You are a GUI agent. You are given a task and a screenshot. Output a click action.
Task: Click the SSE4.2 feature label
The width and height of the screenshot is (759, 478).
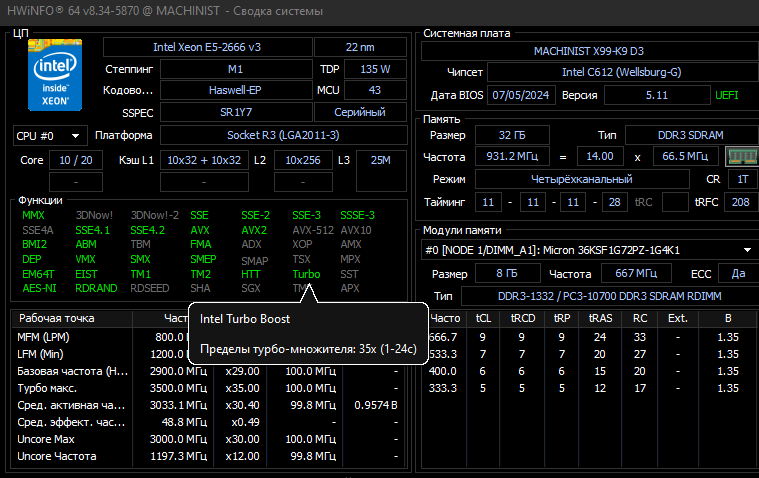(x=148, y=230)
